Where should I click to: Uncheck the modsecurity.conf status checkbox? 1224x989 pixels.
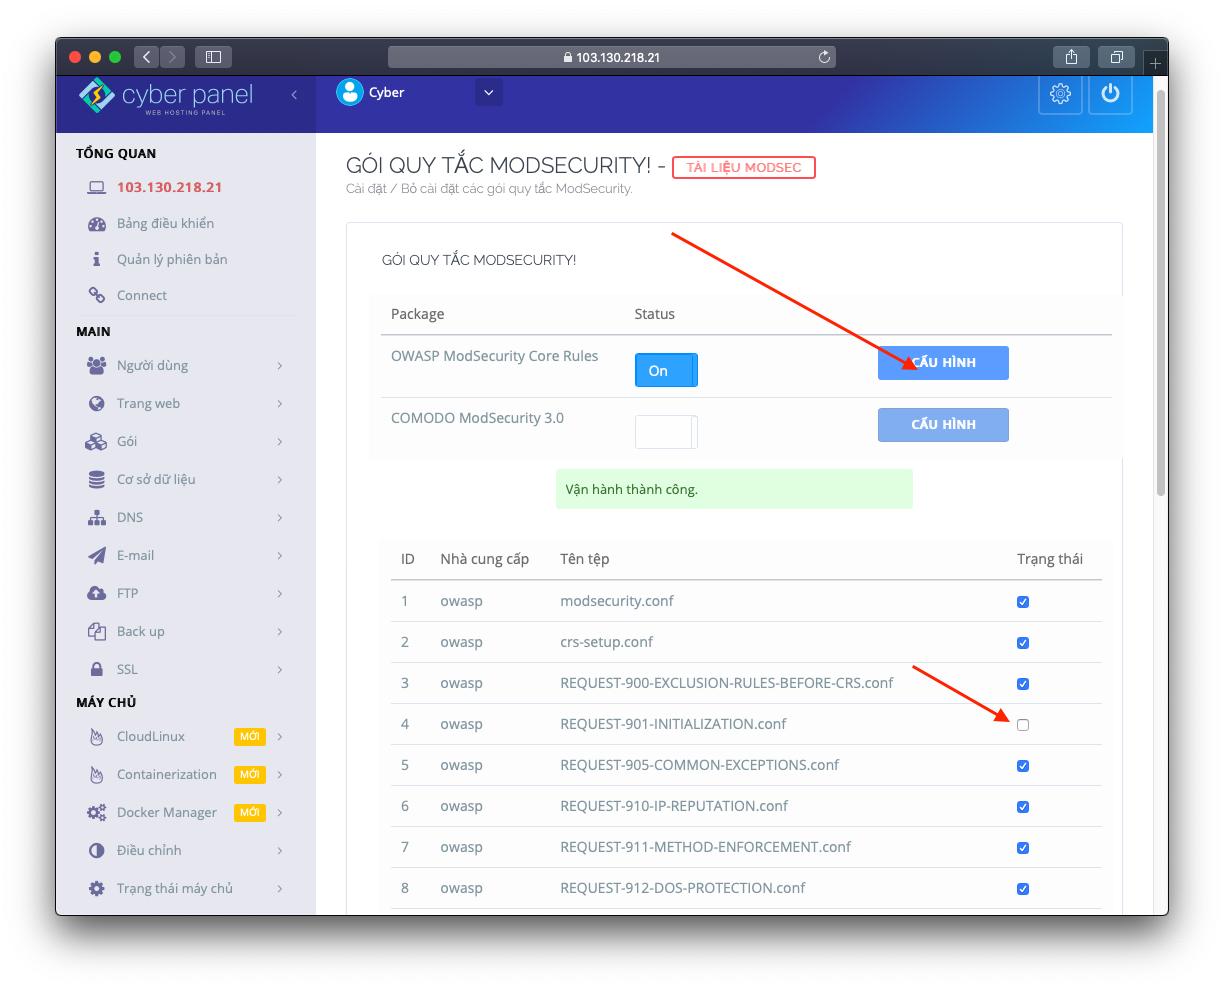[x=1023, y=602]
